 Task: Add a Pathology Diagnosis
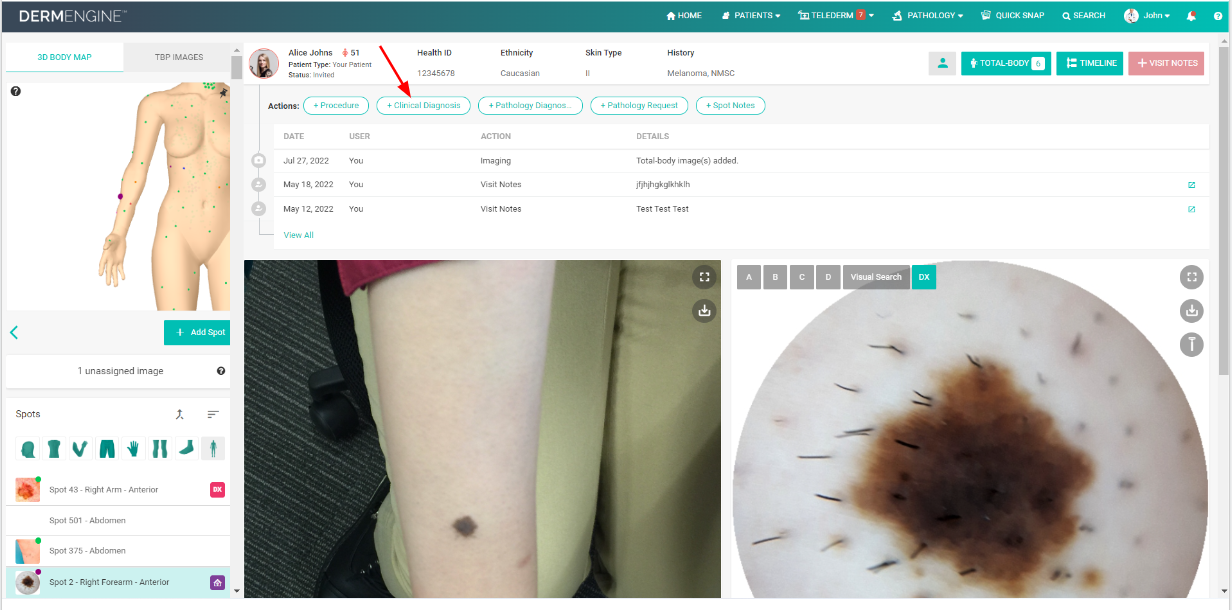pos(530,105)
